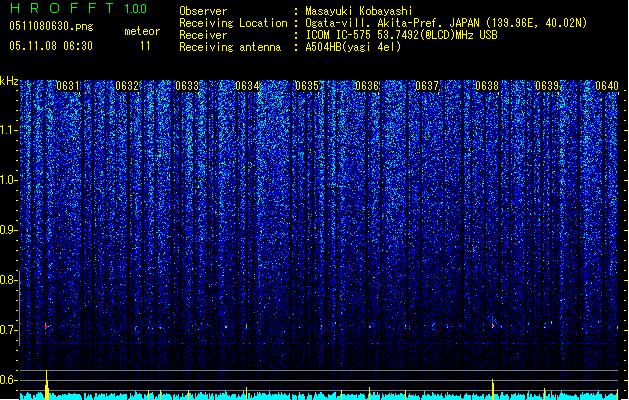
Task: Select the observer name Masayuki Kobayashi
Action: 359,11
